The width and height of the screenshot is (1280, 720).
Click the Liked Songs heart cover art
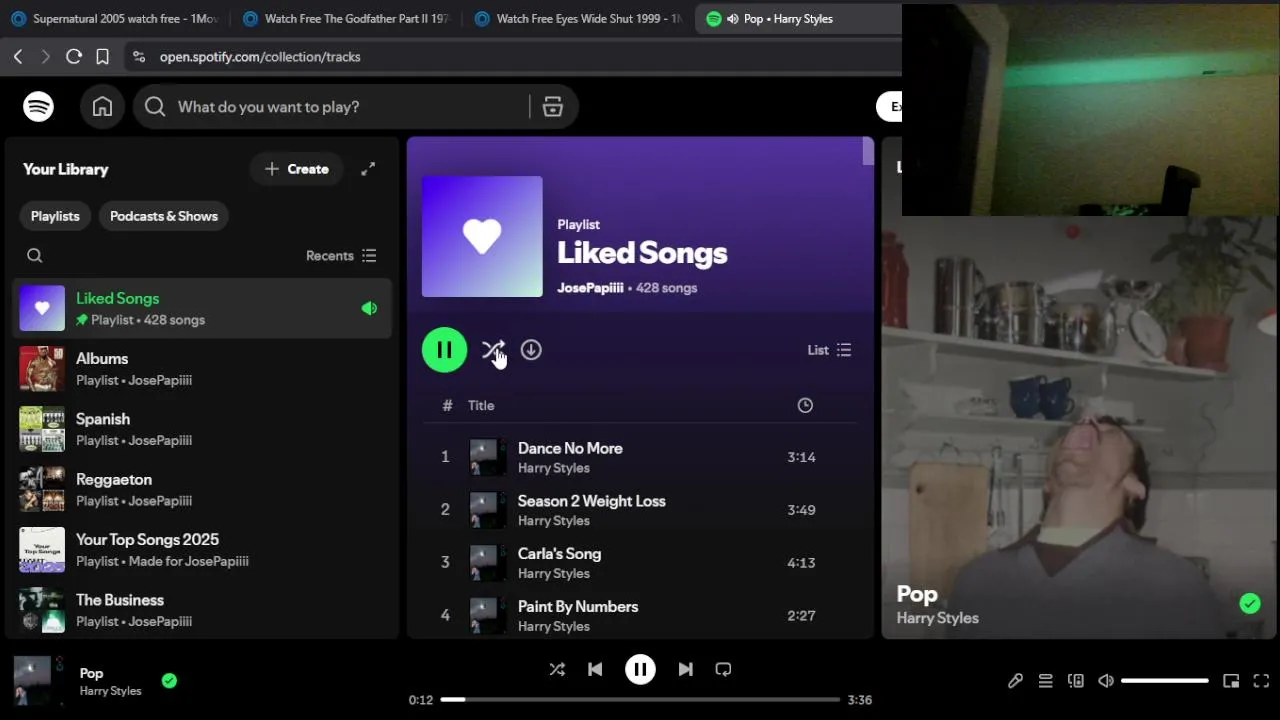482,237
